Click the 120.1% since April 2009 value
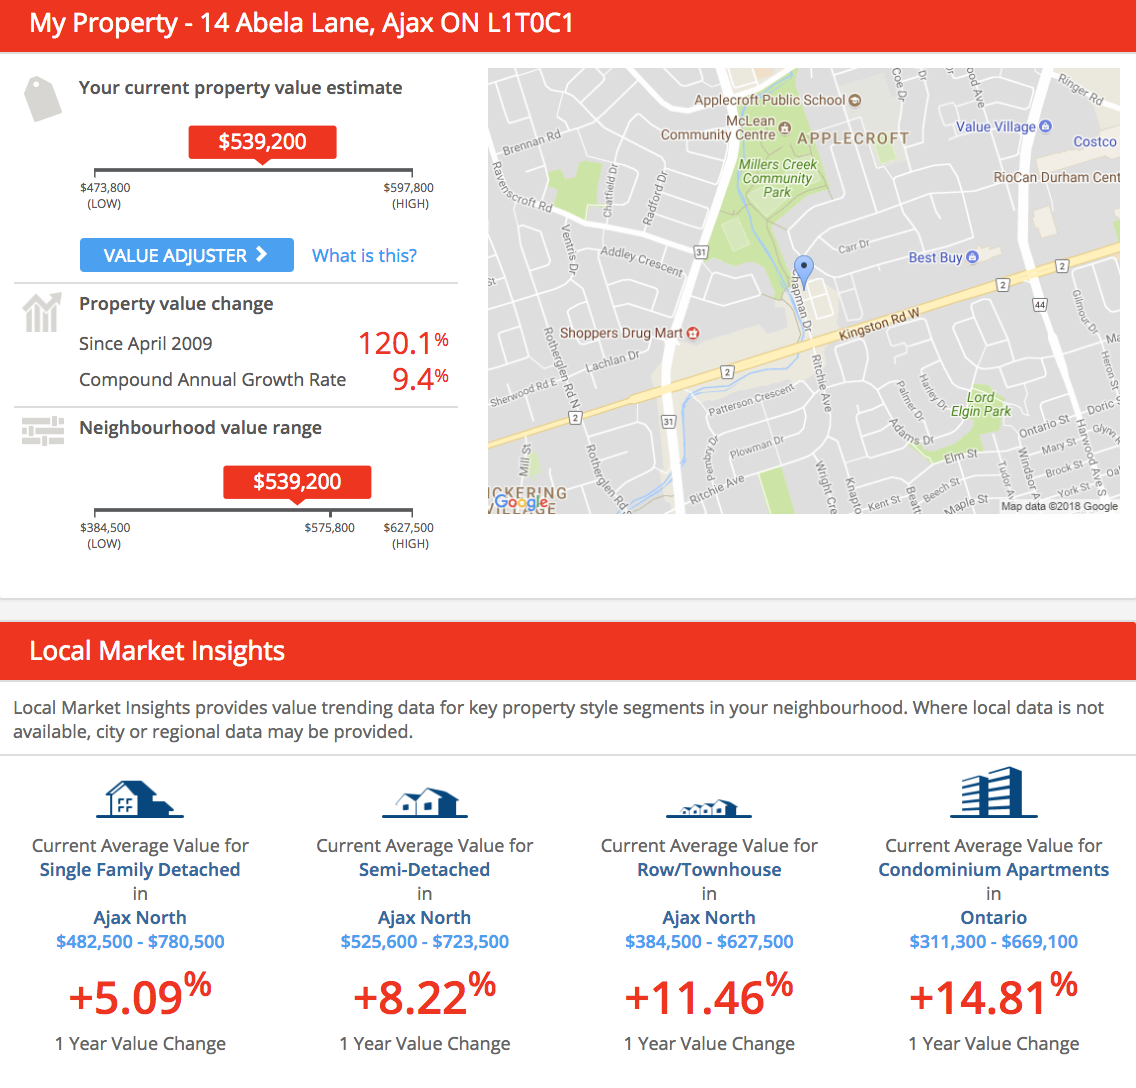This screenshot has height=1088, width=1136. 404,343
